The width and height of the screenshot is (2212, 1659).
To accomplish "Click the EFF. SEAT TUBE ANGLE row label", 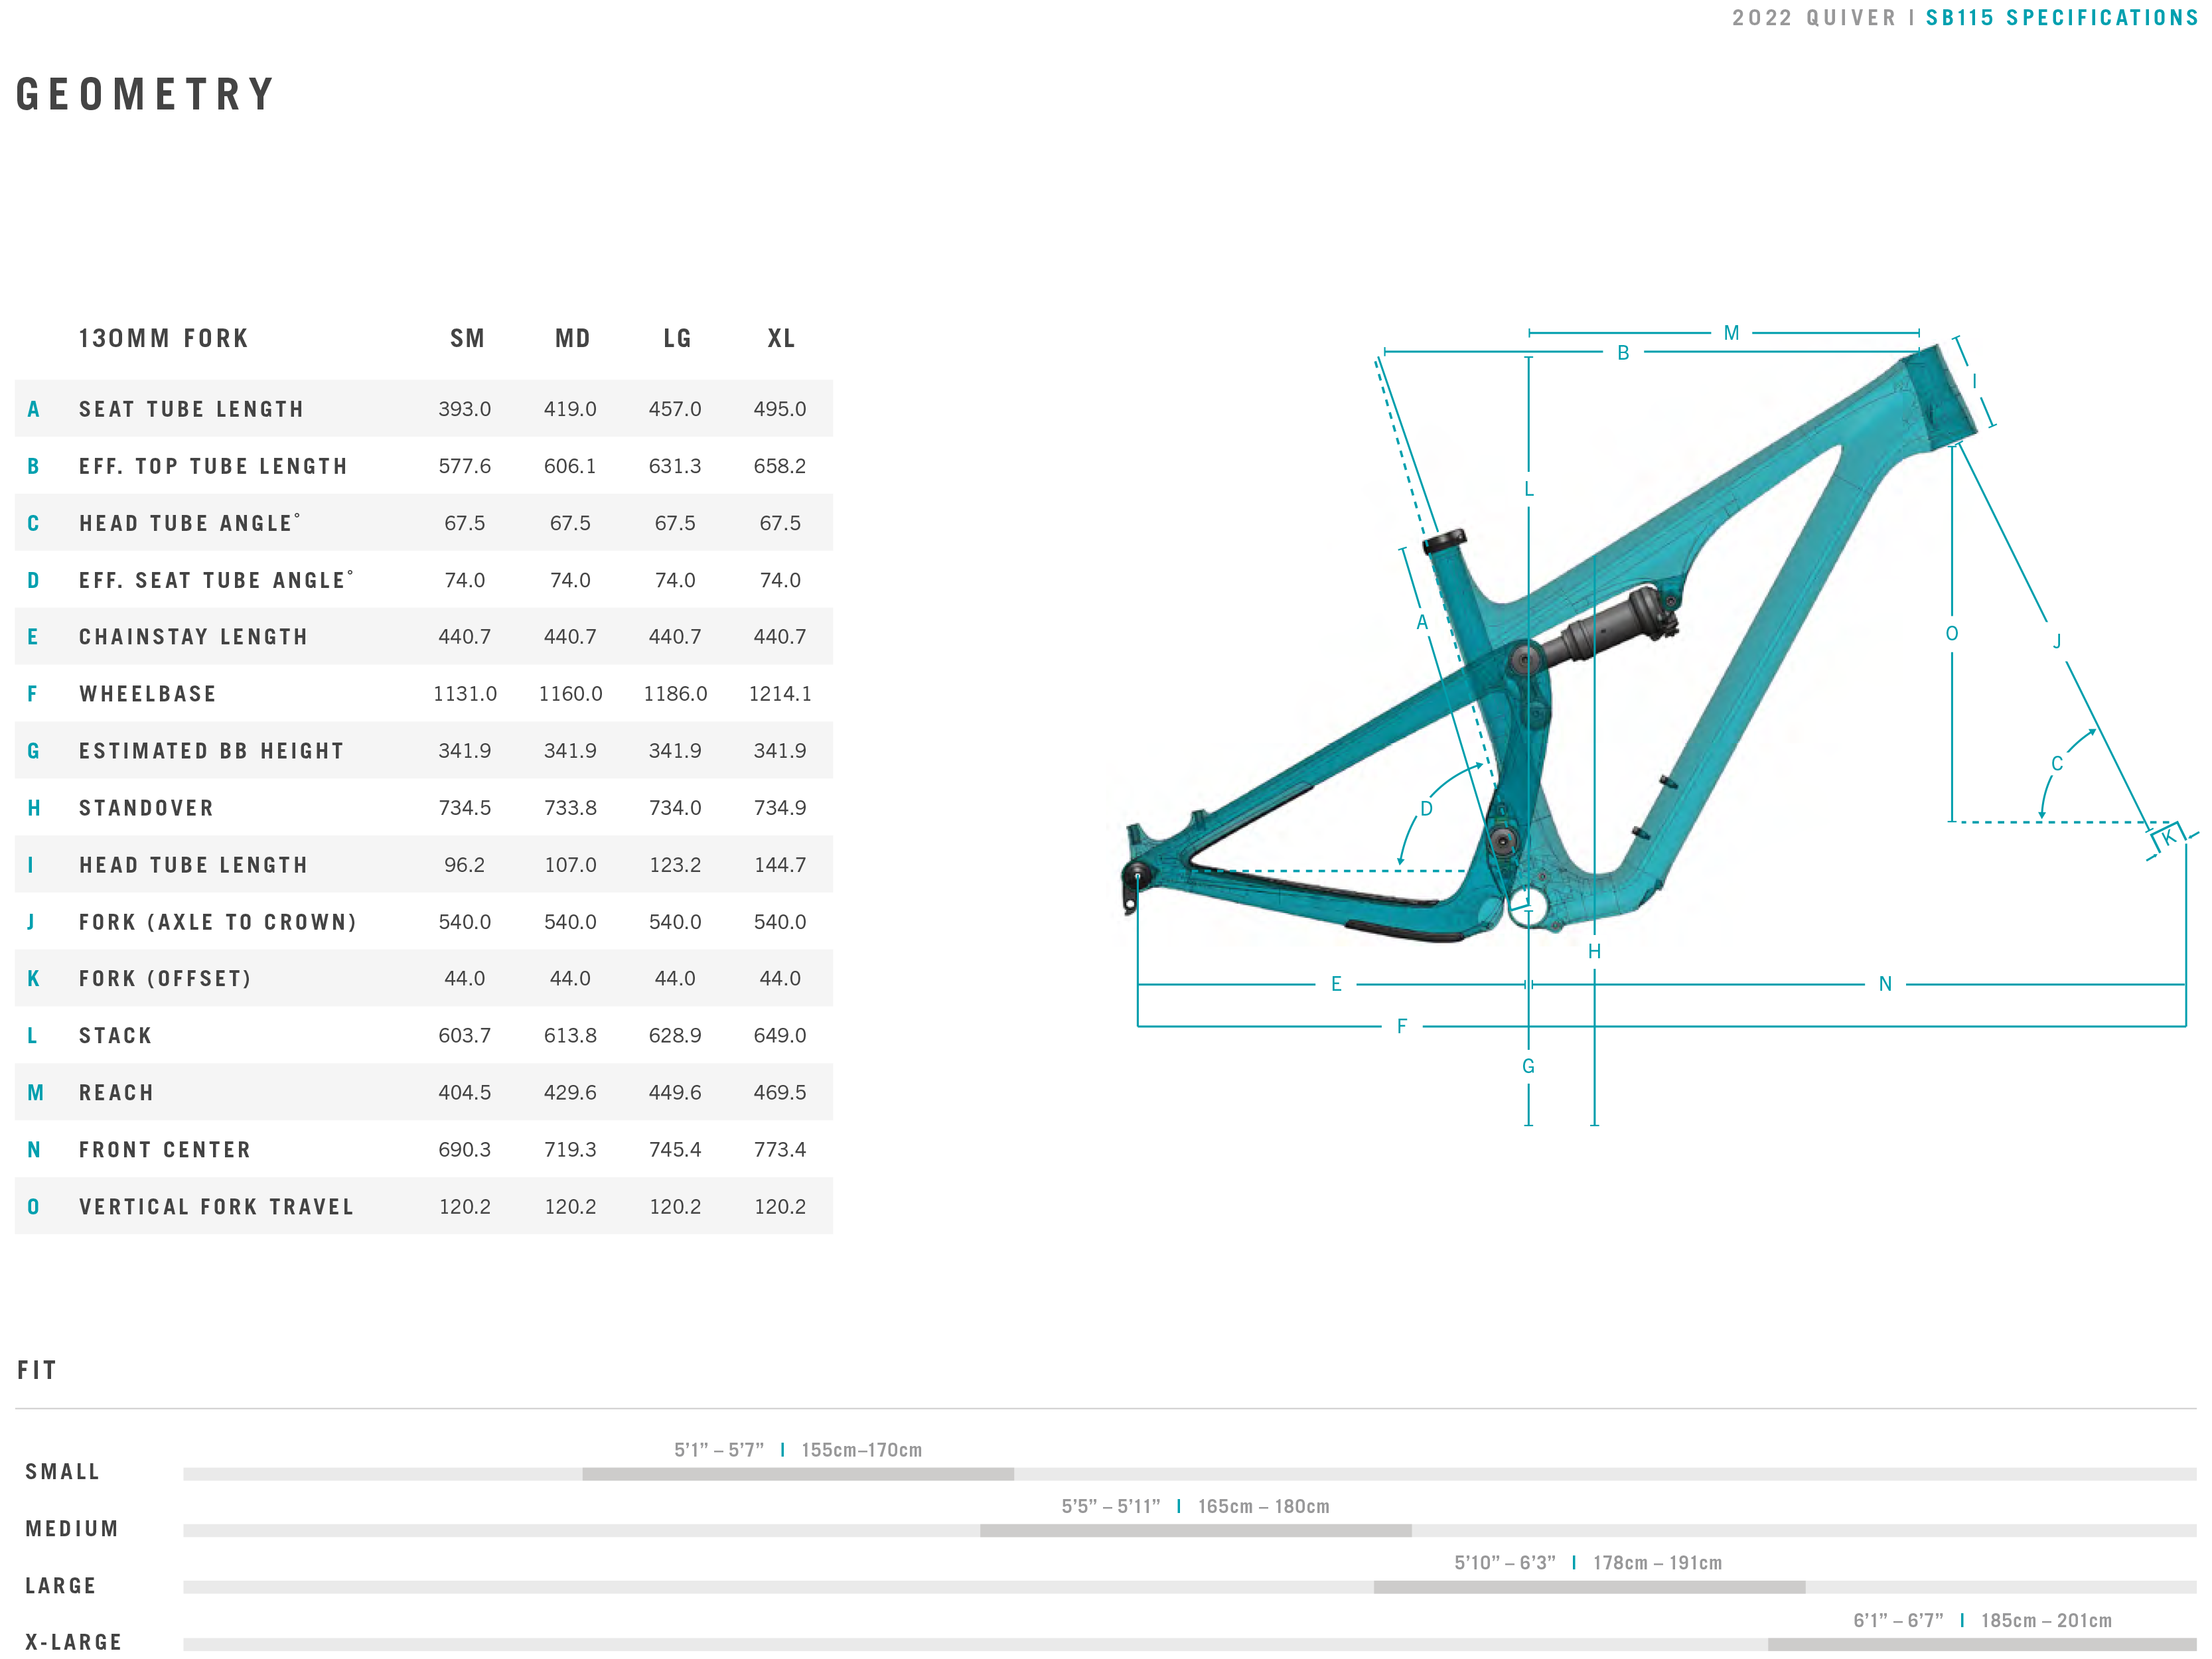I will pos(217,579).
